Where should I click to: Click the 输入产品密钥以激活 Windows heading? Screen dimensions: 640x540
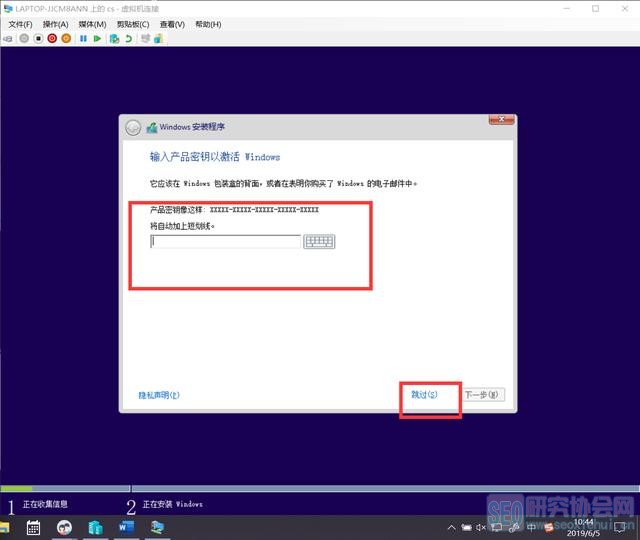[x=215, y=157]
